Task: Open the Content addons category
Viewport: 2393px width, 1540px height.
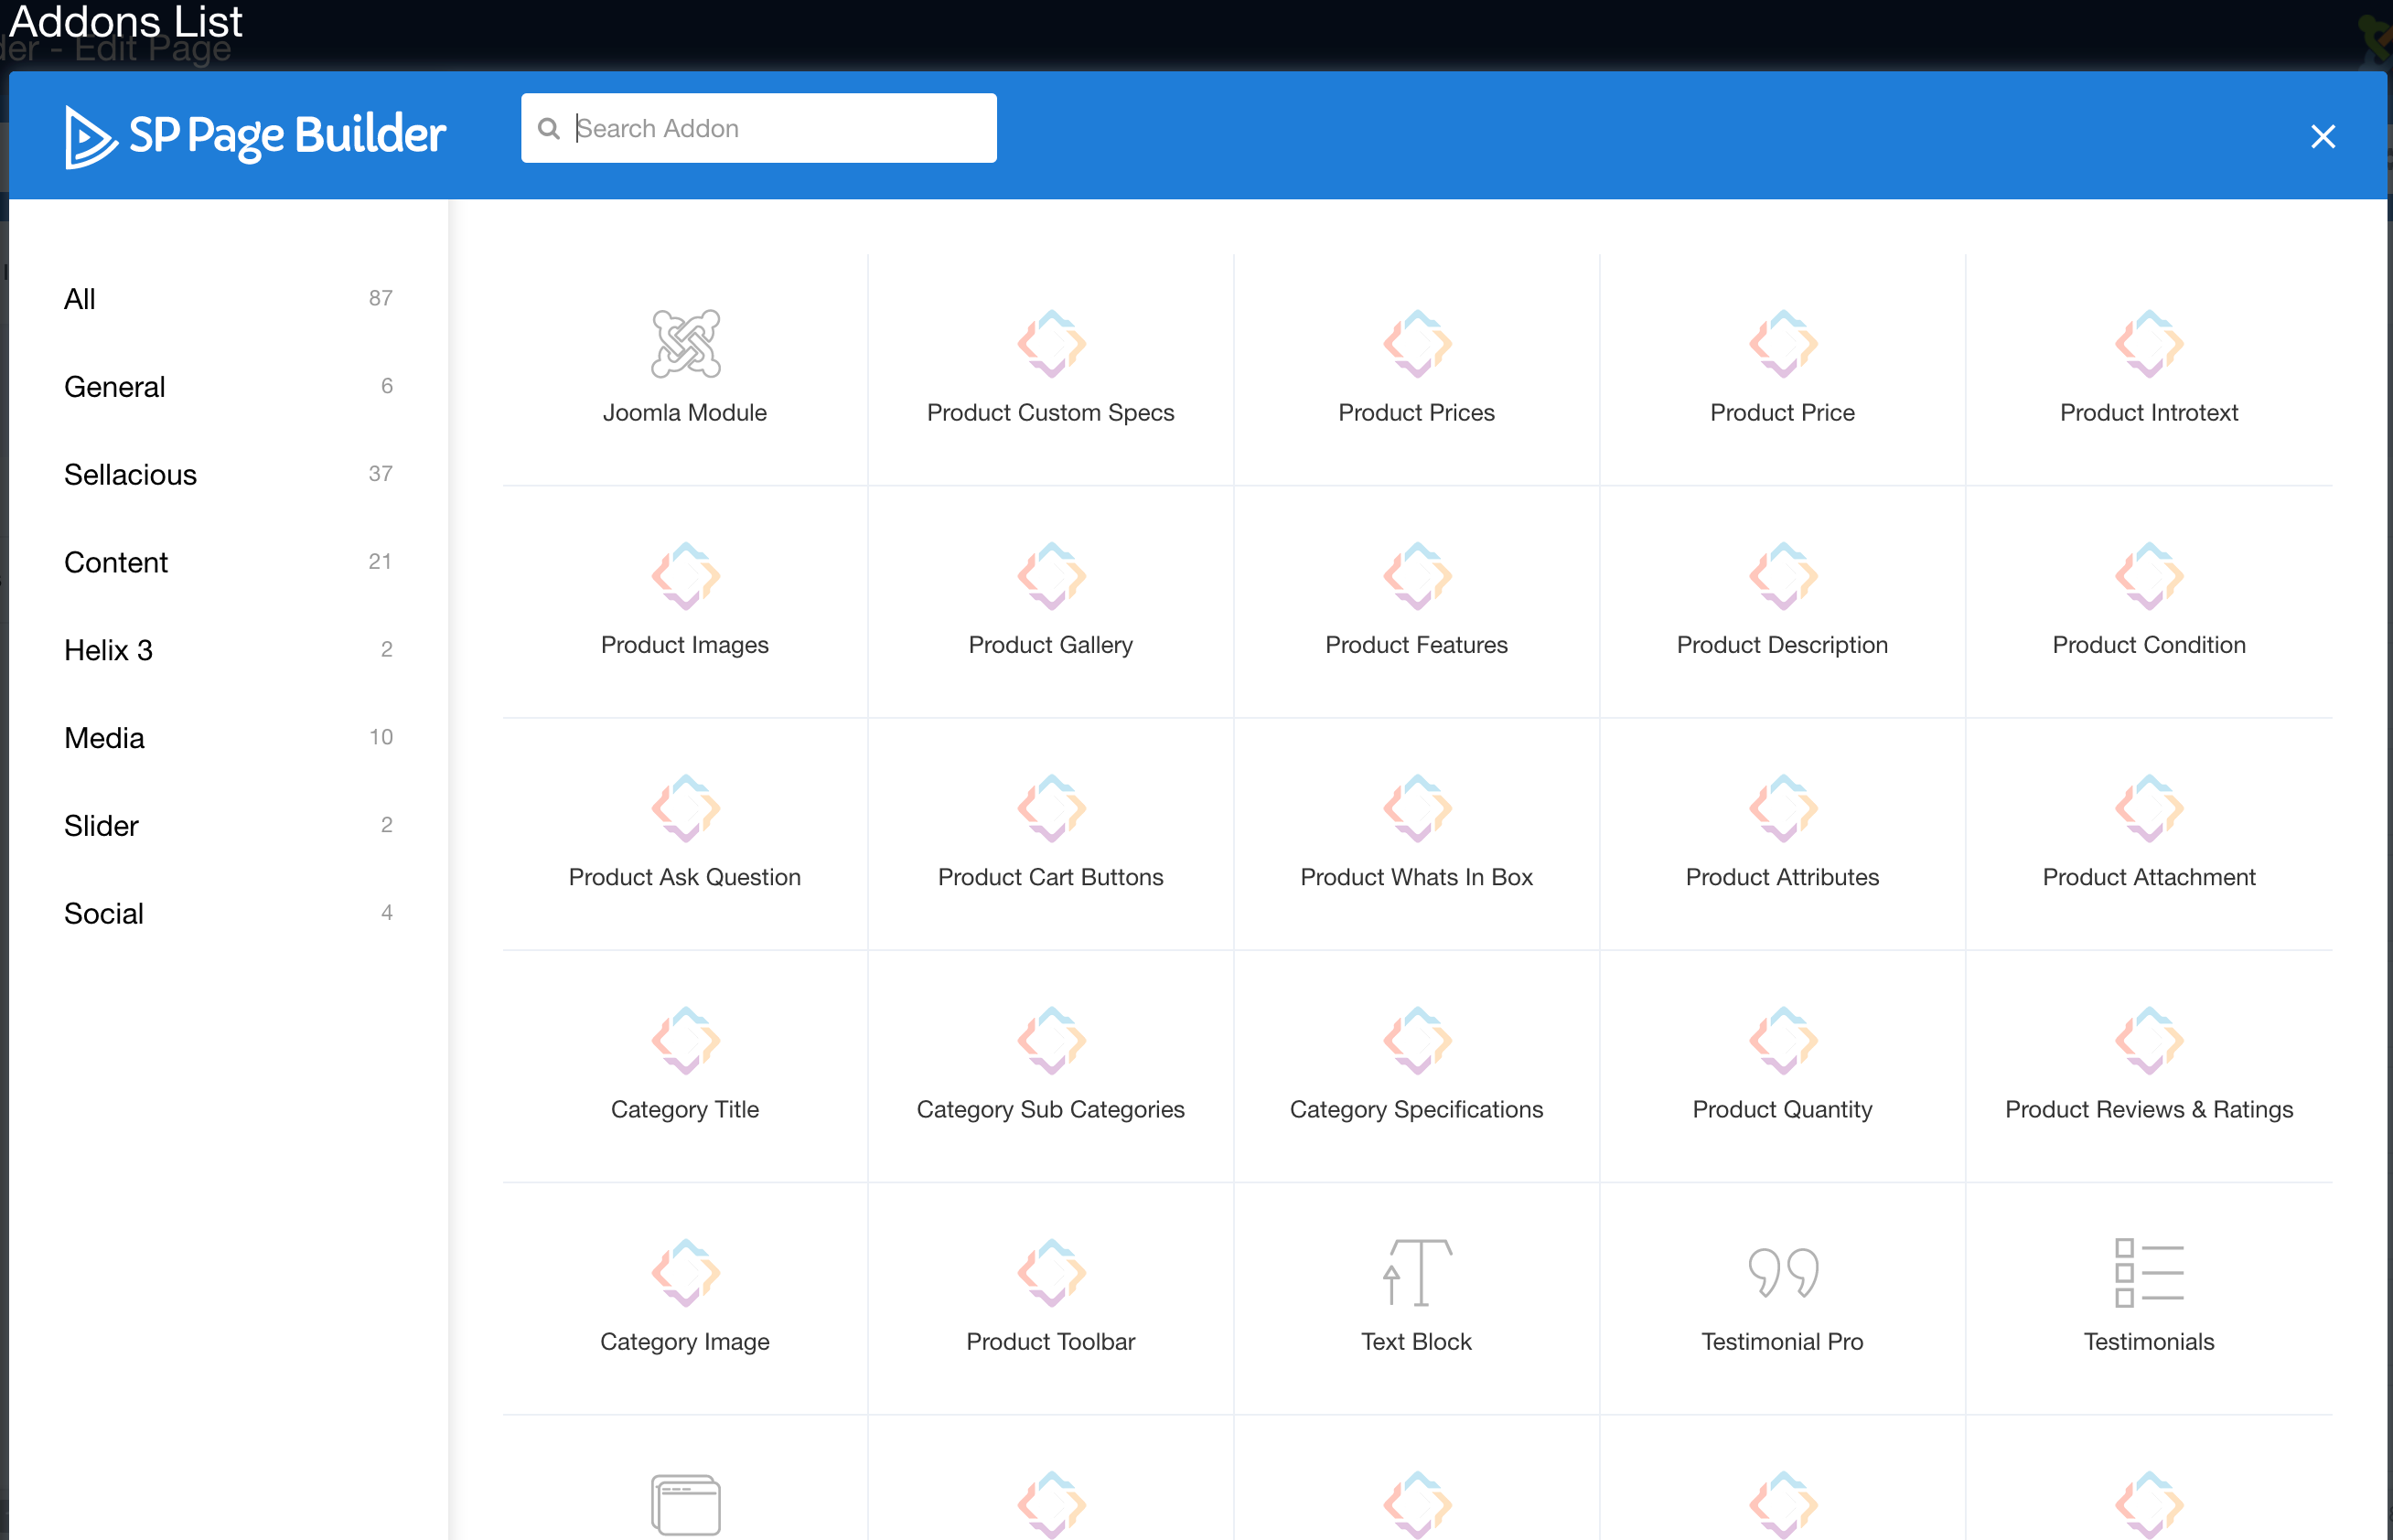Action: point(228,562)
